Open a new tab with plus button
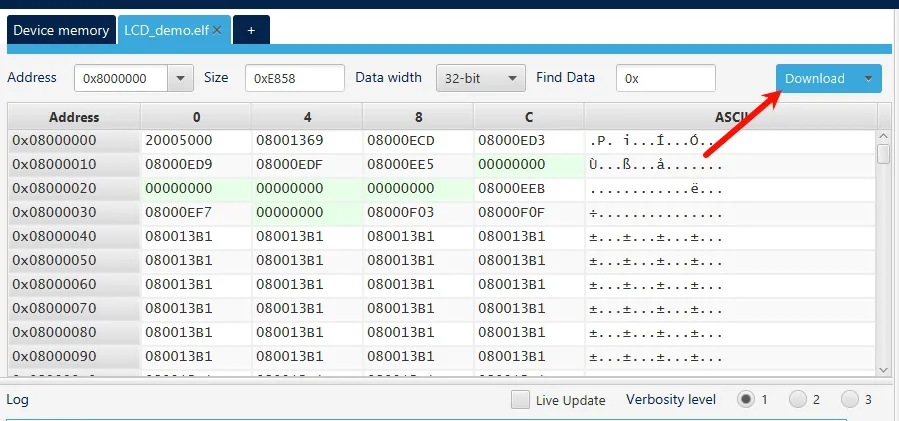 251,30
